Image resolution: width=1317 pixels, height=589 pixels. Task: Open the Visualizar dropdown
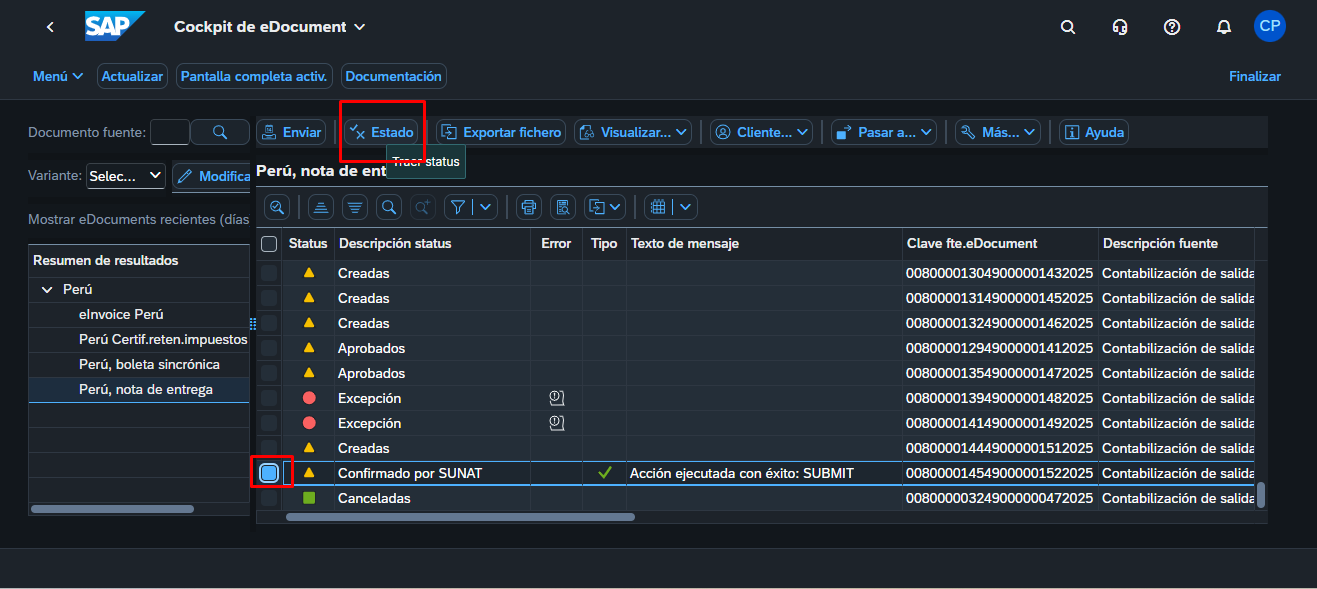[x=633, y=132]
